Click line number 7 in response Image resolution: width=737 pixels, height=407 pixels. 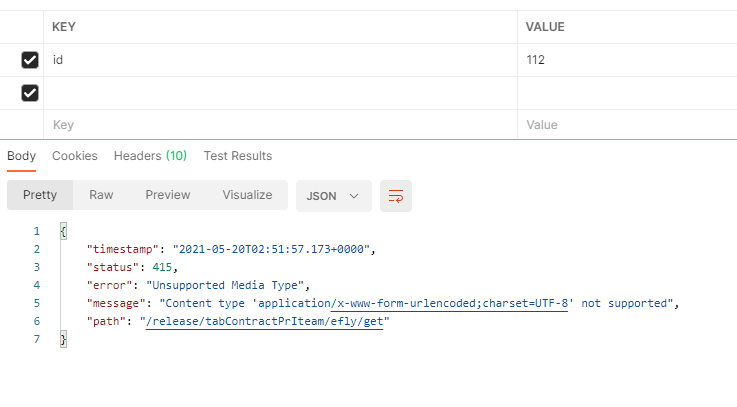(x=37, y=339)
